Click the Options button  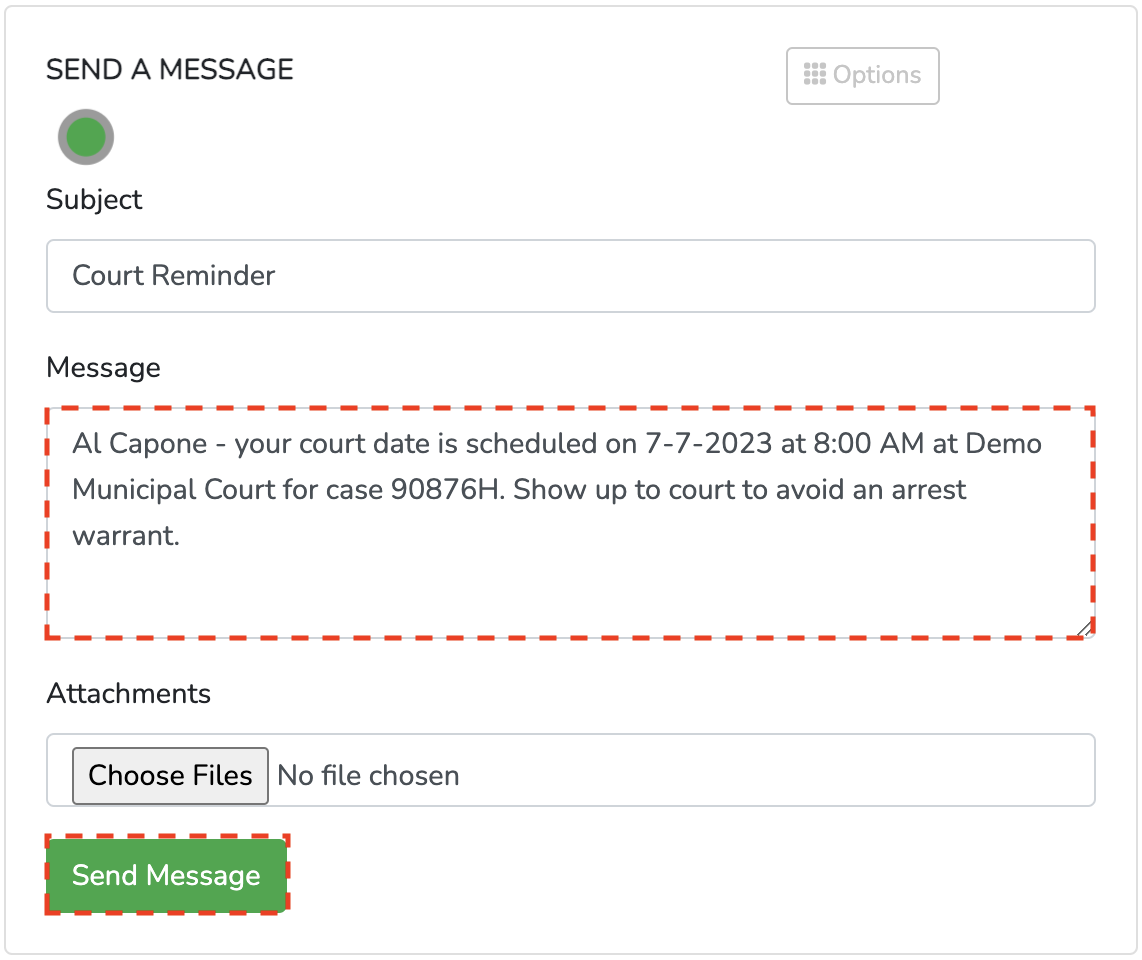[x=862, y=75]
